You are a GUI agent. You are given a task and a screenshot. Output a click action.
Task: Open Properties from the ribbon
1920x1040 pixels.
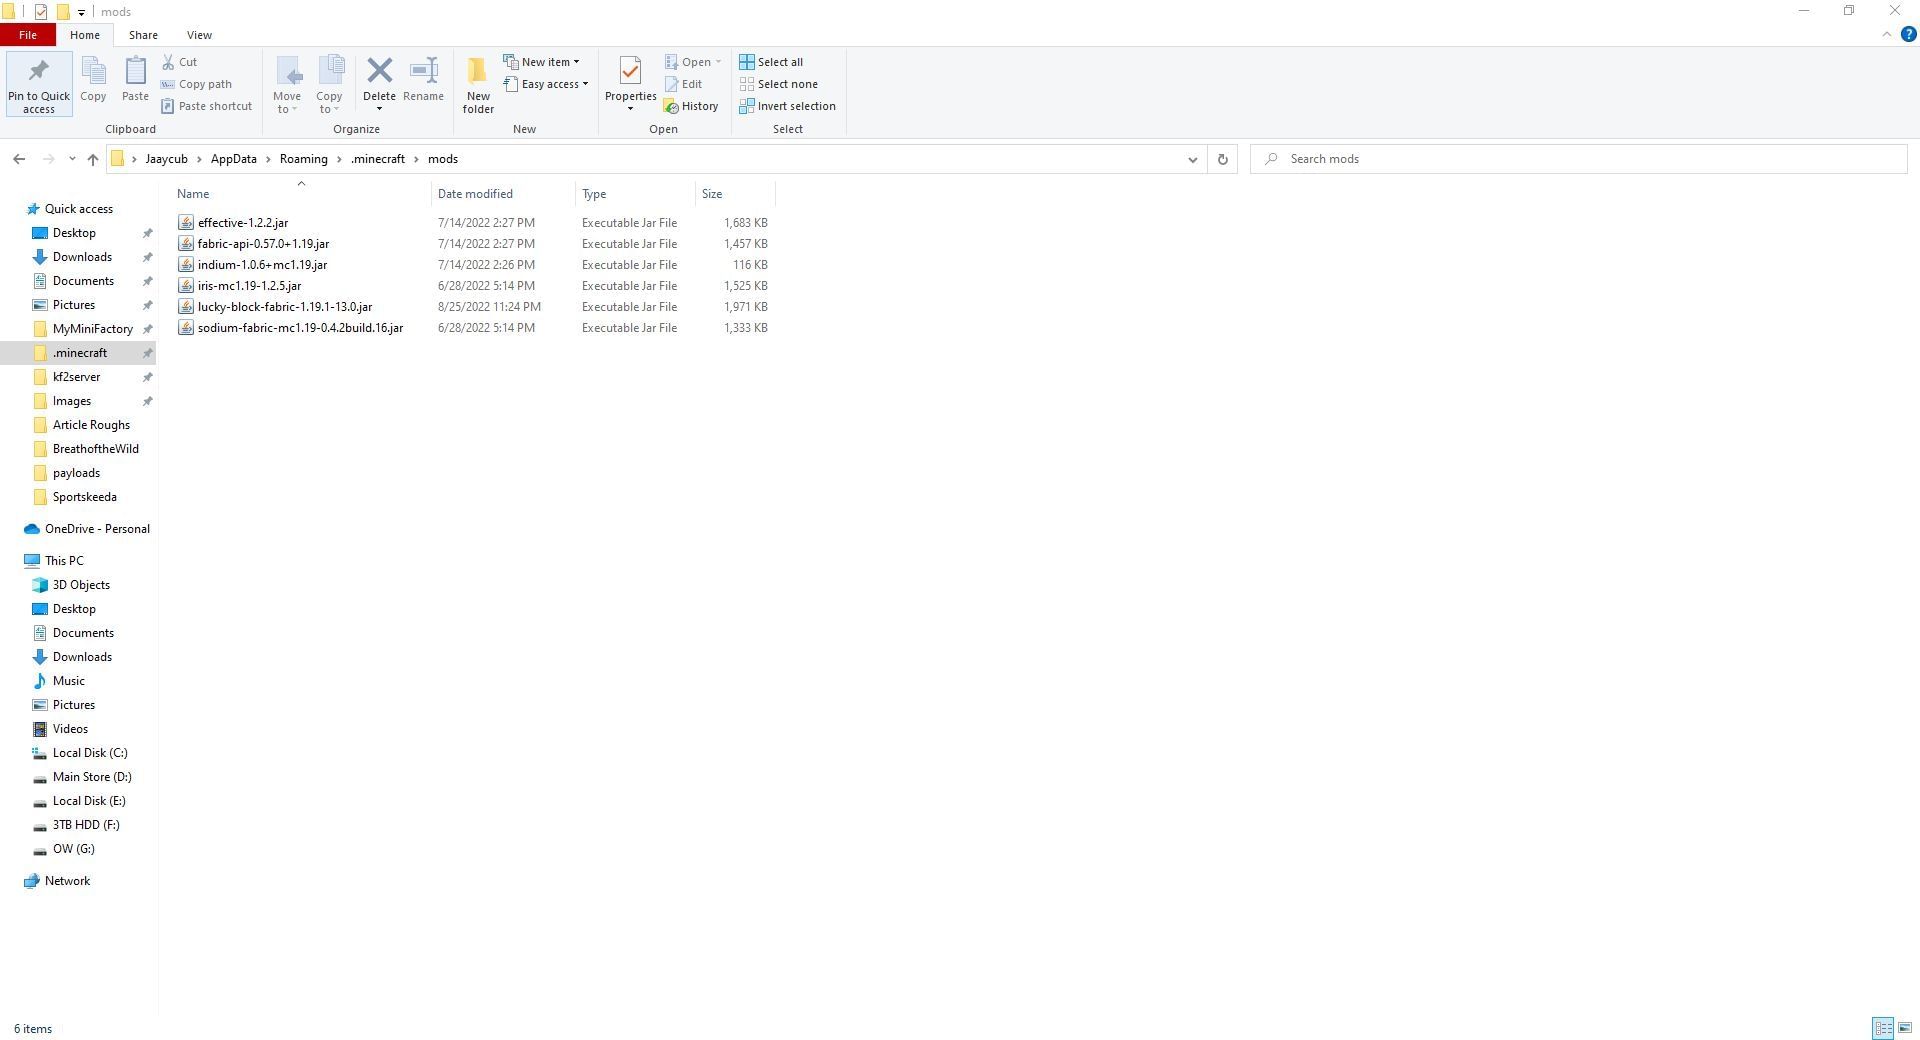[x=630, y=72]
